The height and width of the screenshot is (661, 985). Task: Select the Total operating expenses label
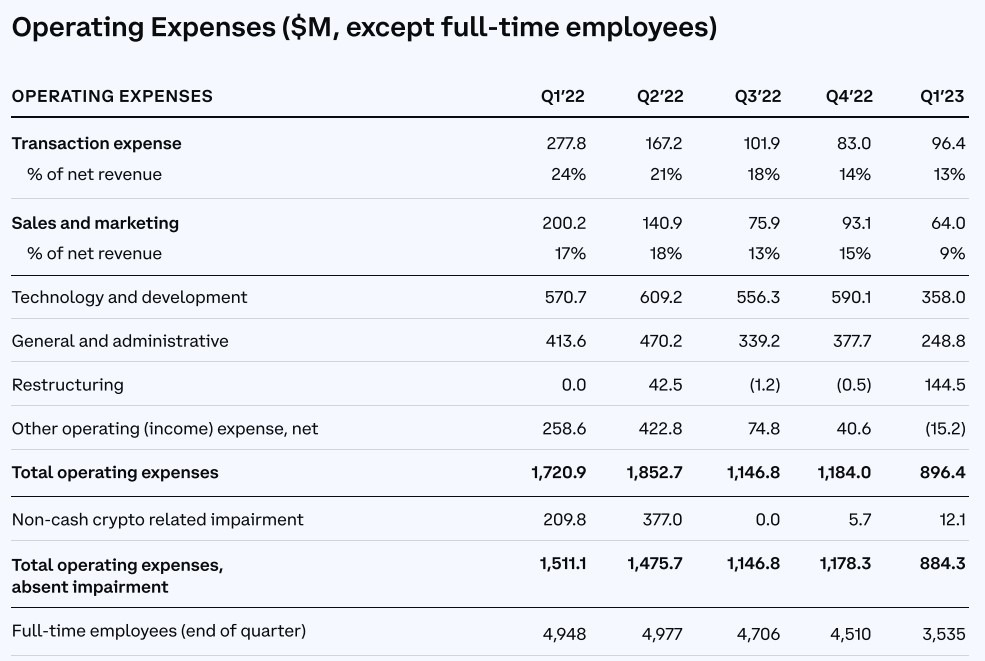point(115,473)
